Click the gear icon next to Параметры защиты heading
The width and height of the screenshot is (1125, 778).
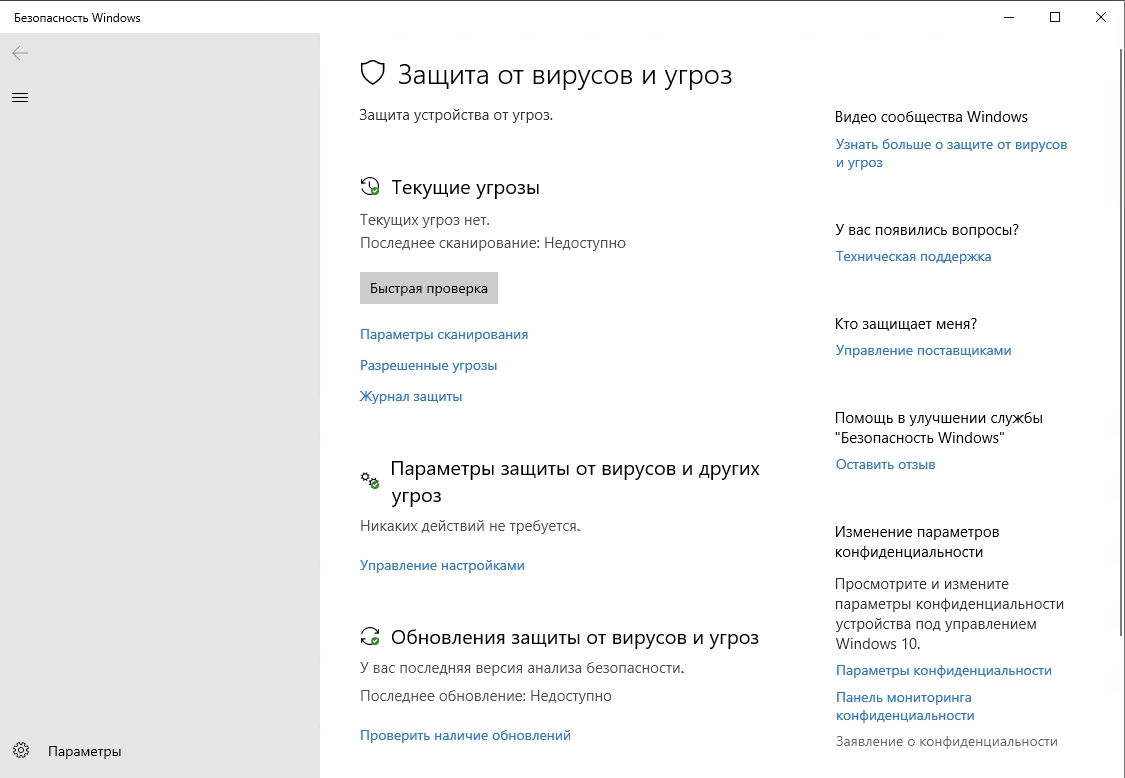369,481
